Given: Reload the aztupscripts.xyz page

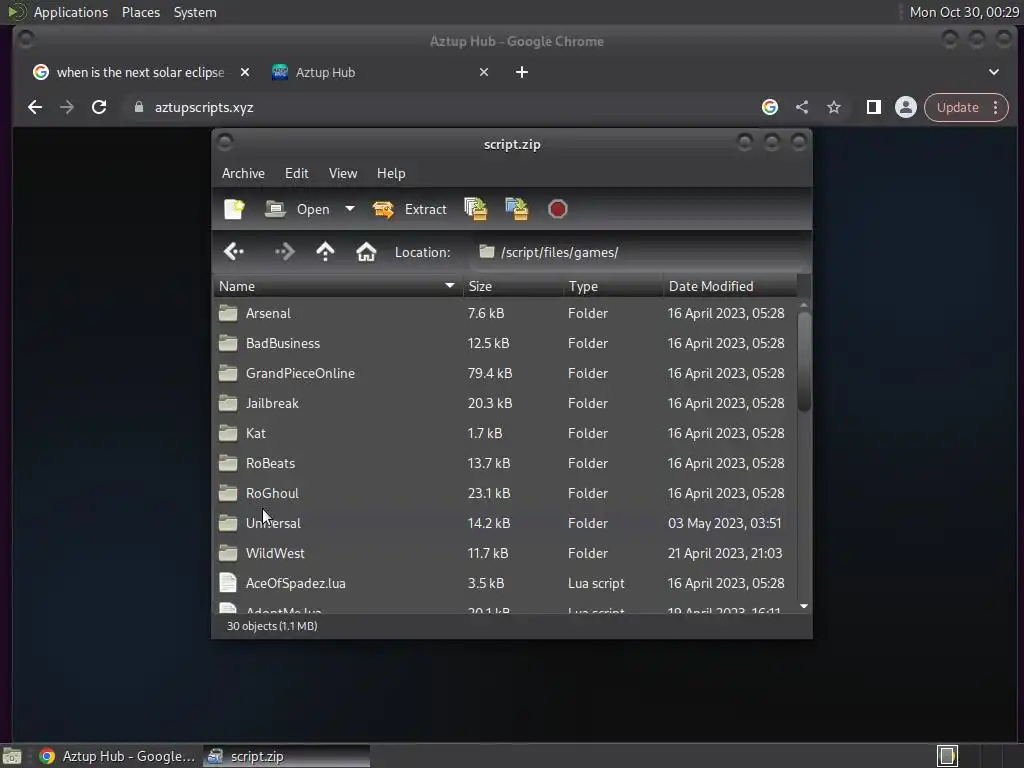Looking at the screenshot, I should coord(99,108).
